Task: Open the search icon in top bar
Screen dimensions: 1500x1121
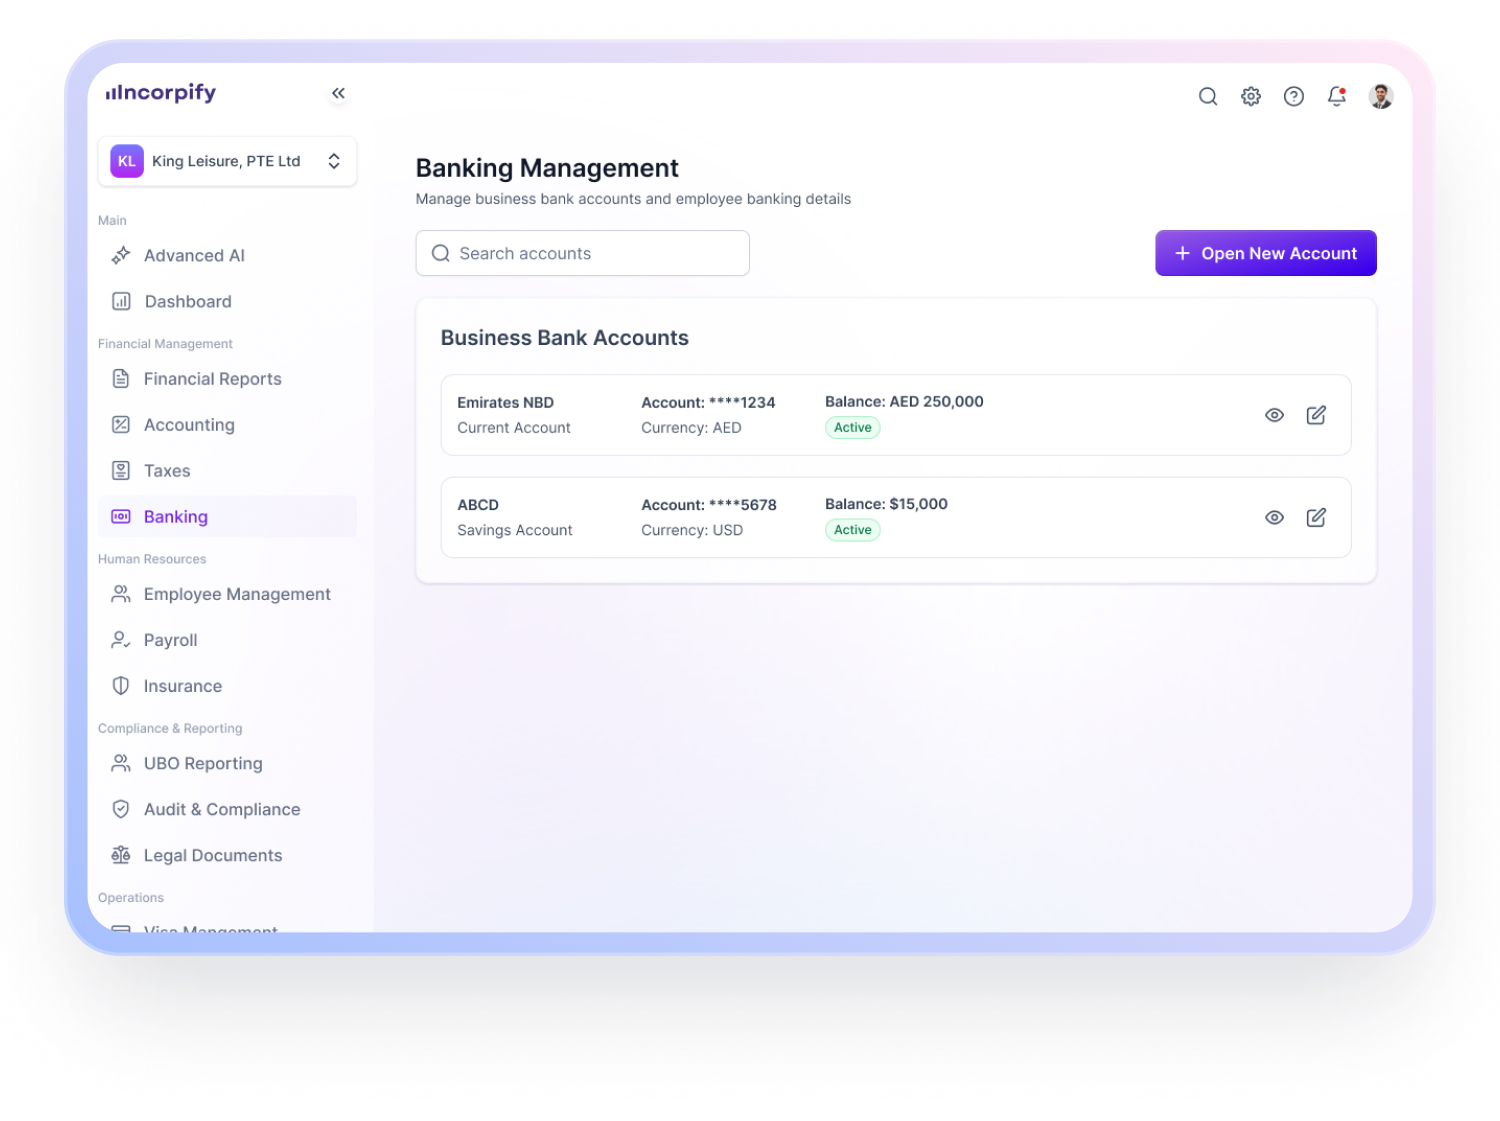Action: pyautogui.click(x=1208, y=96)
